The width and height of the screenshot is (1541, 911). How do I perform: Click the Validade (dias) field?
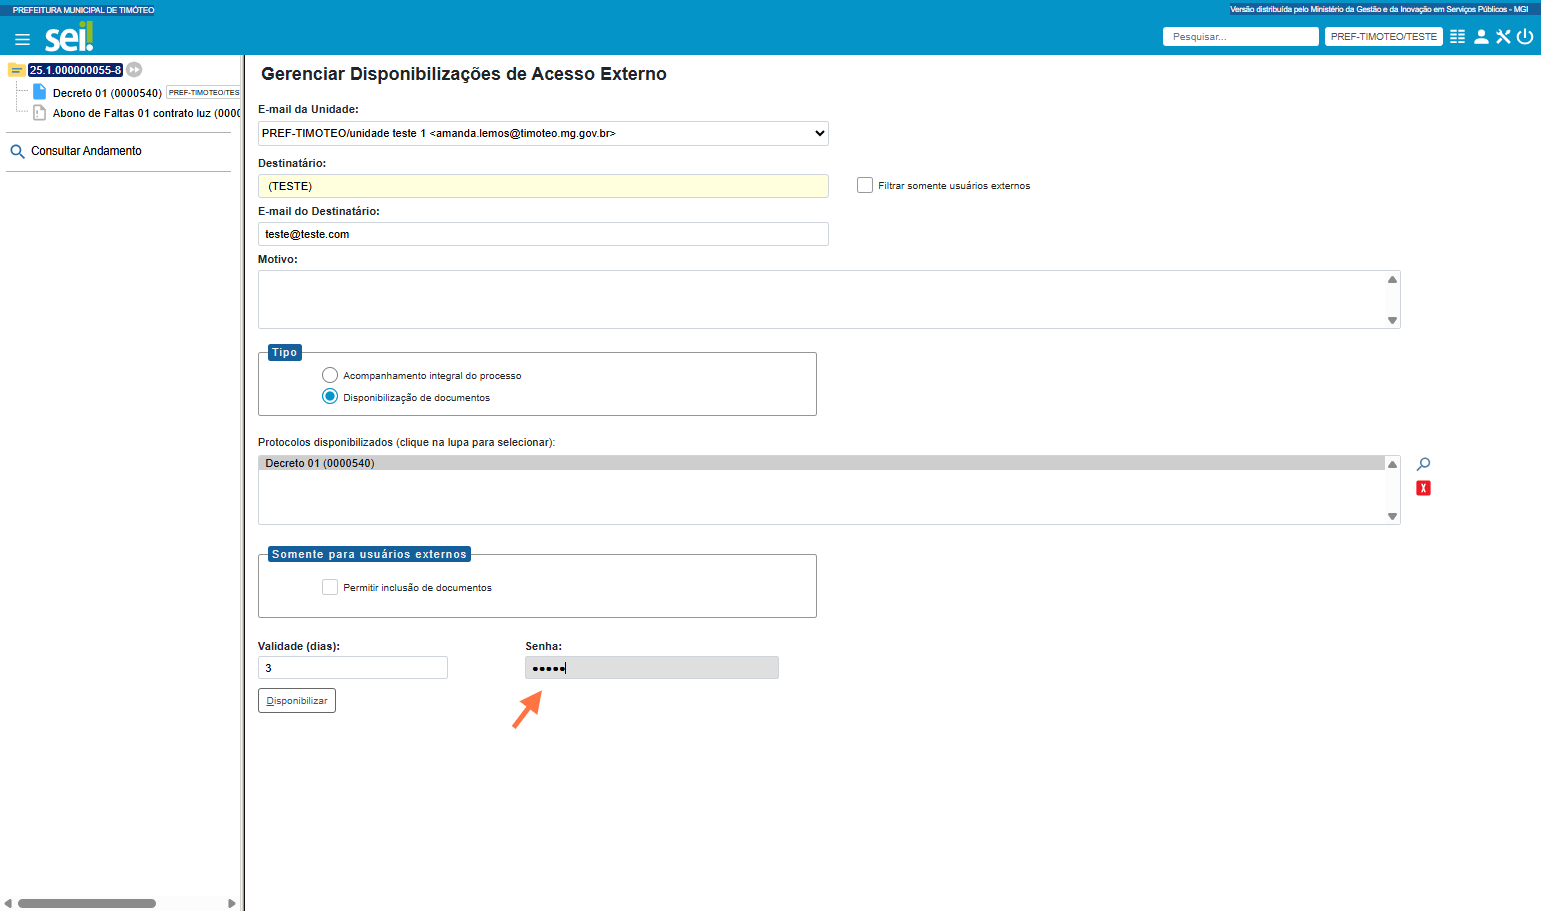point(353,668)
